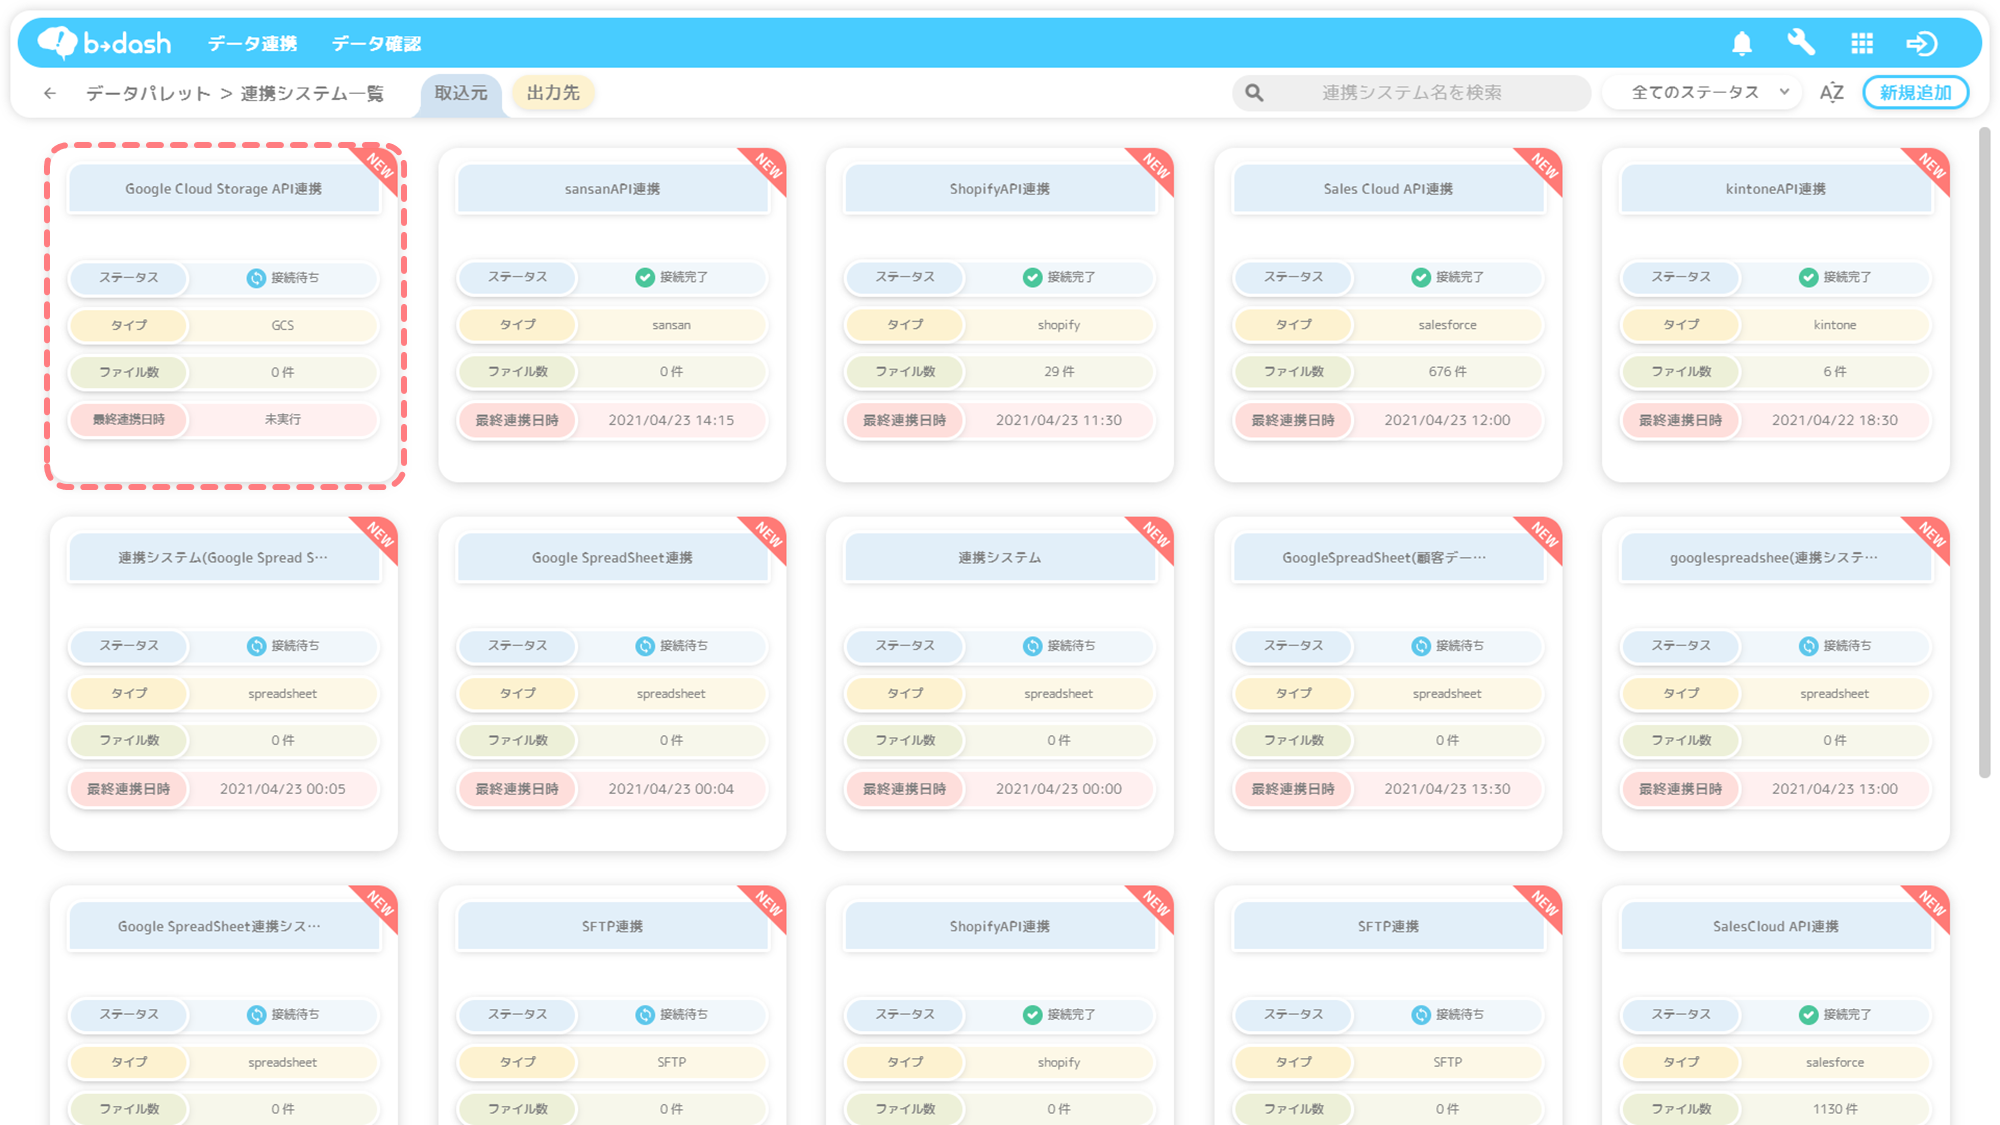Open the データ連携 menu
2000x1125 pixels.
tap(252, 44)
